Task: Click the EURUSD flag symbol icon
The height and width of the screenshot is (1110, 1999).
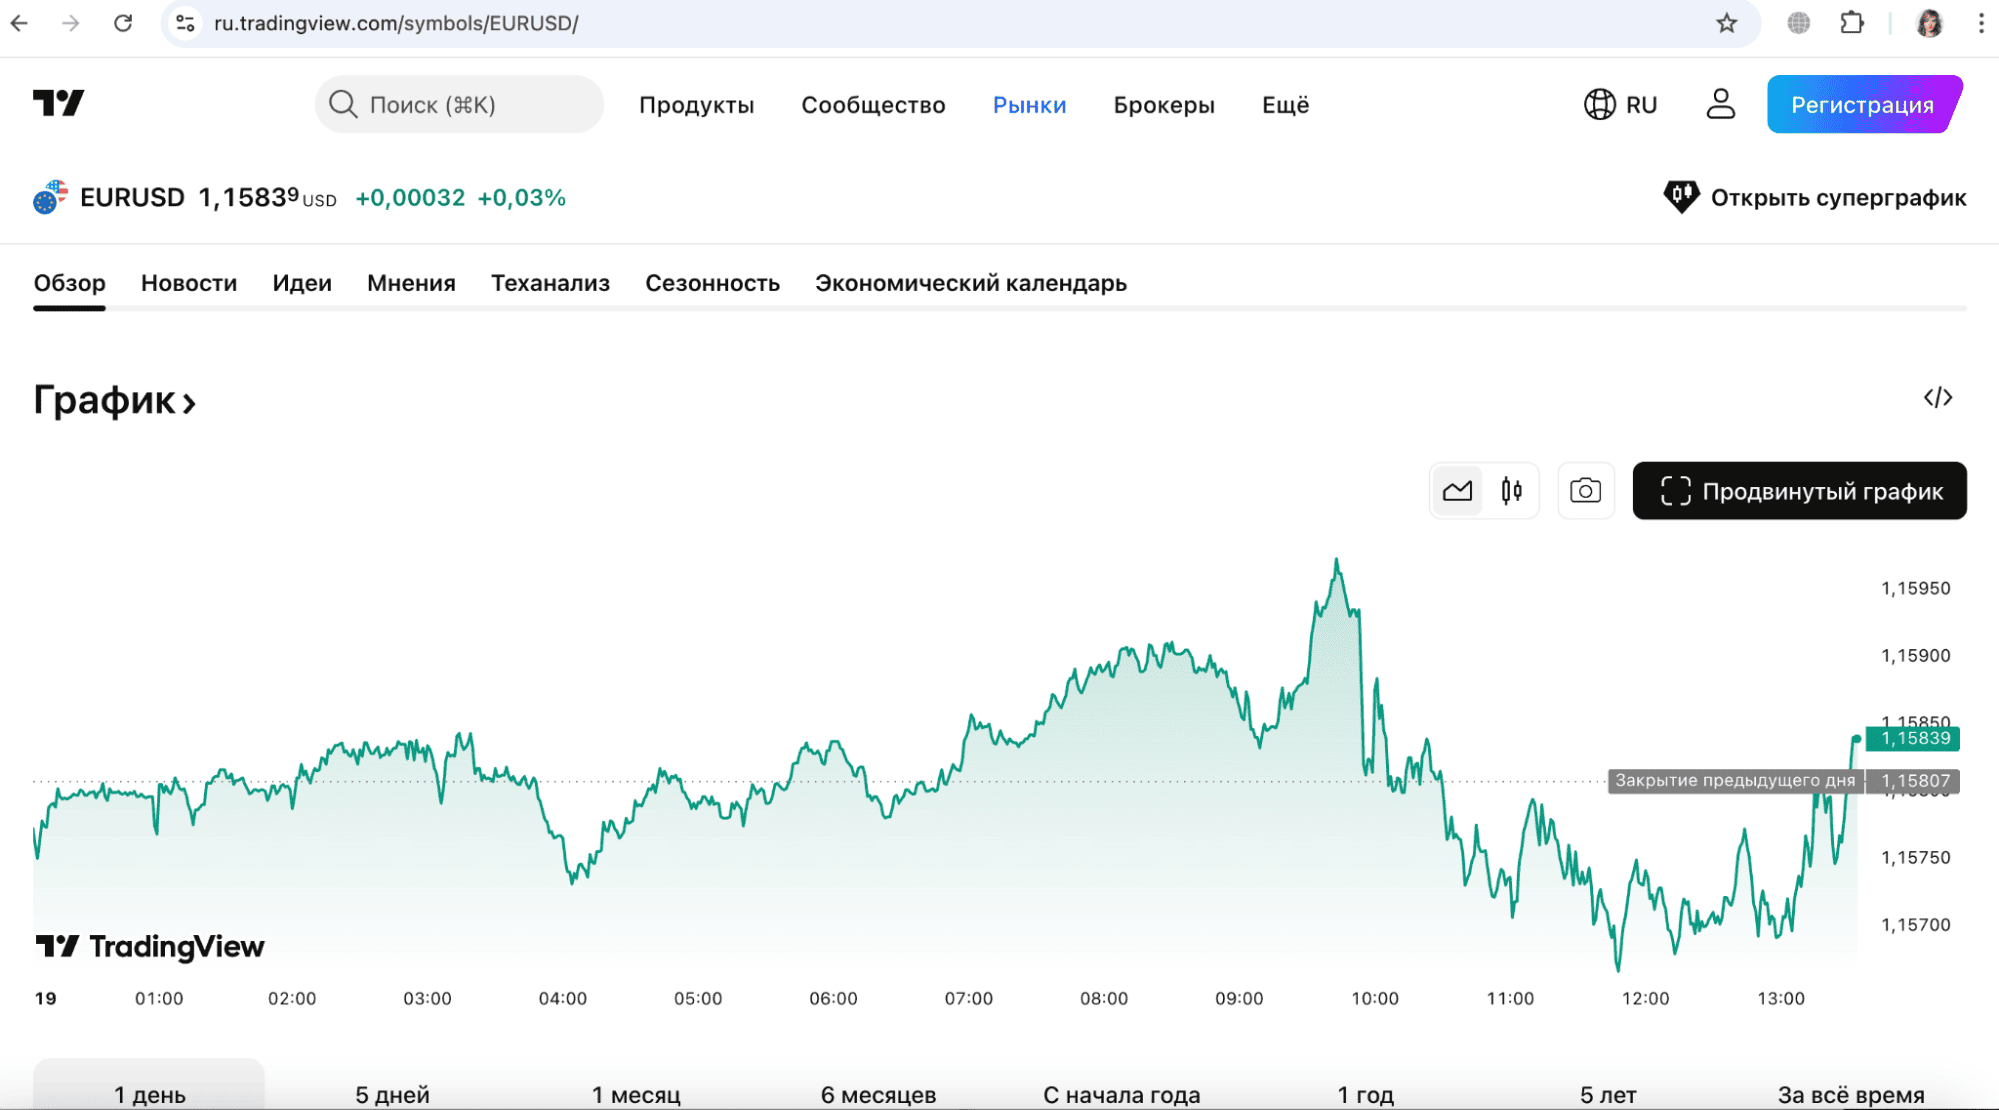Action: click(50, 197)
